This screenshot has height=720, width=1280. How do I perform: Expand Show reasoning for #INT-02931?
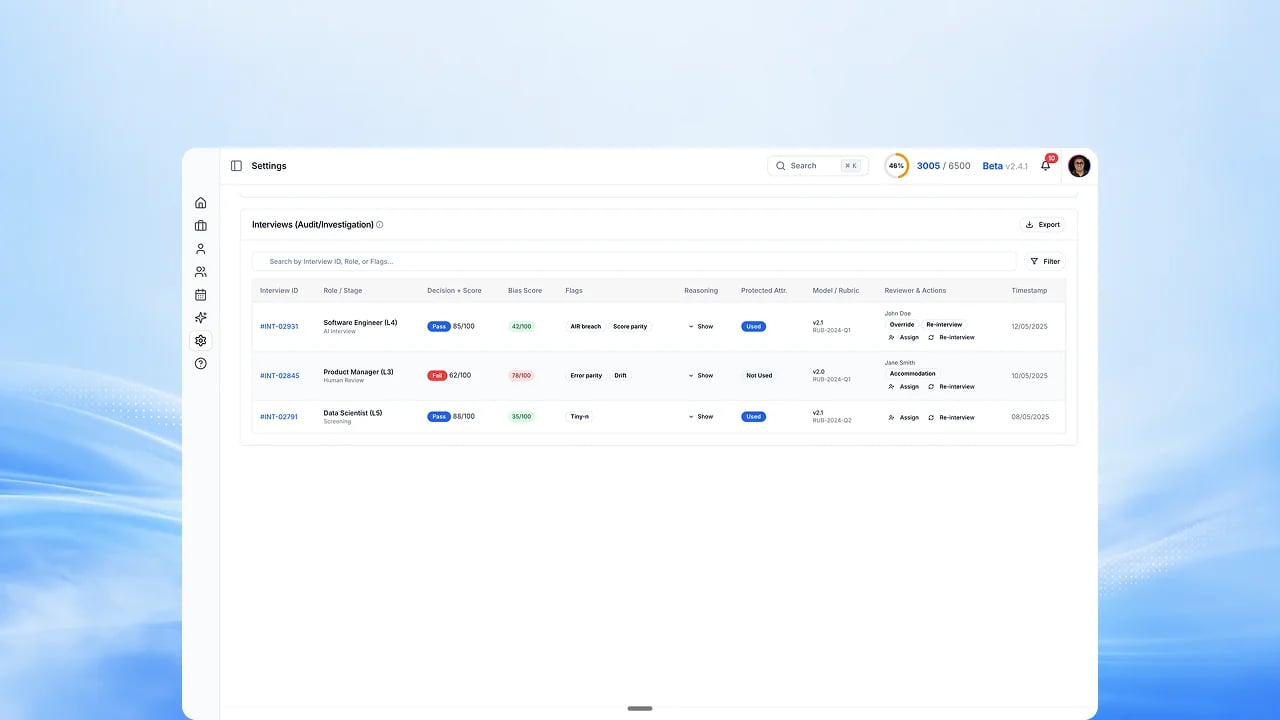click(701, 327)
